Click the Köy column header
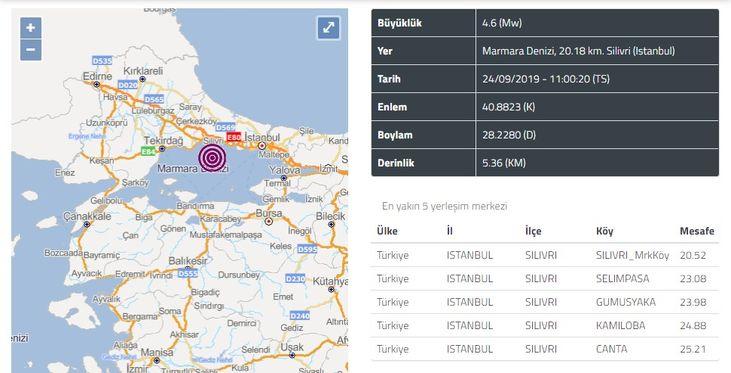Image resolution: width=731 pixels, height=373 pixels. (x=605, y=231)
